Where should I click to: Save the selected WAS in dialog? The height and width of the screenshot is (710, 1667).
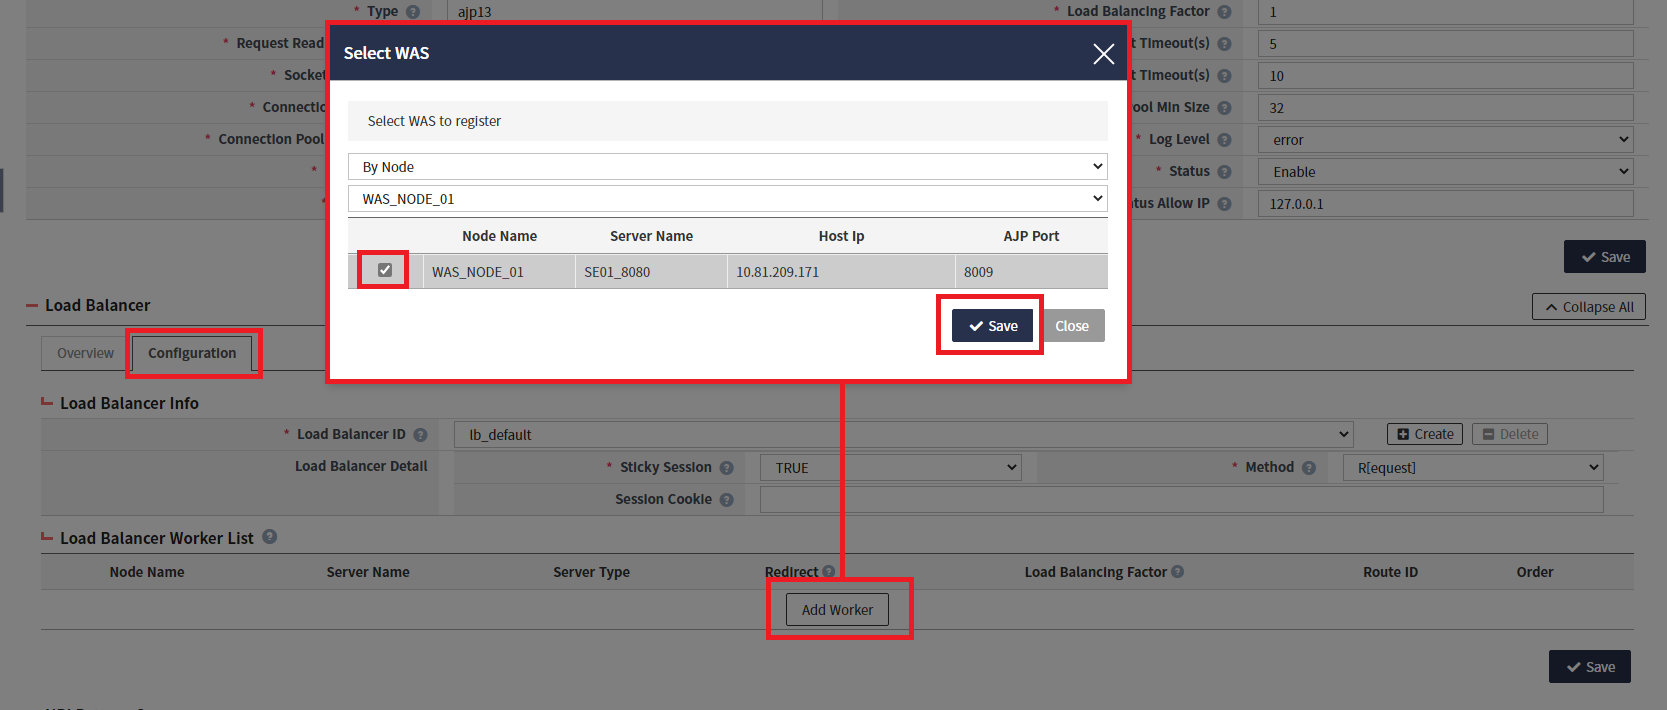tap(992, 326)
